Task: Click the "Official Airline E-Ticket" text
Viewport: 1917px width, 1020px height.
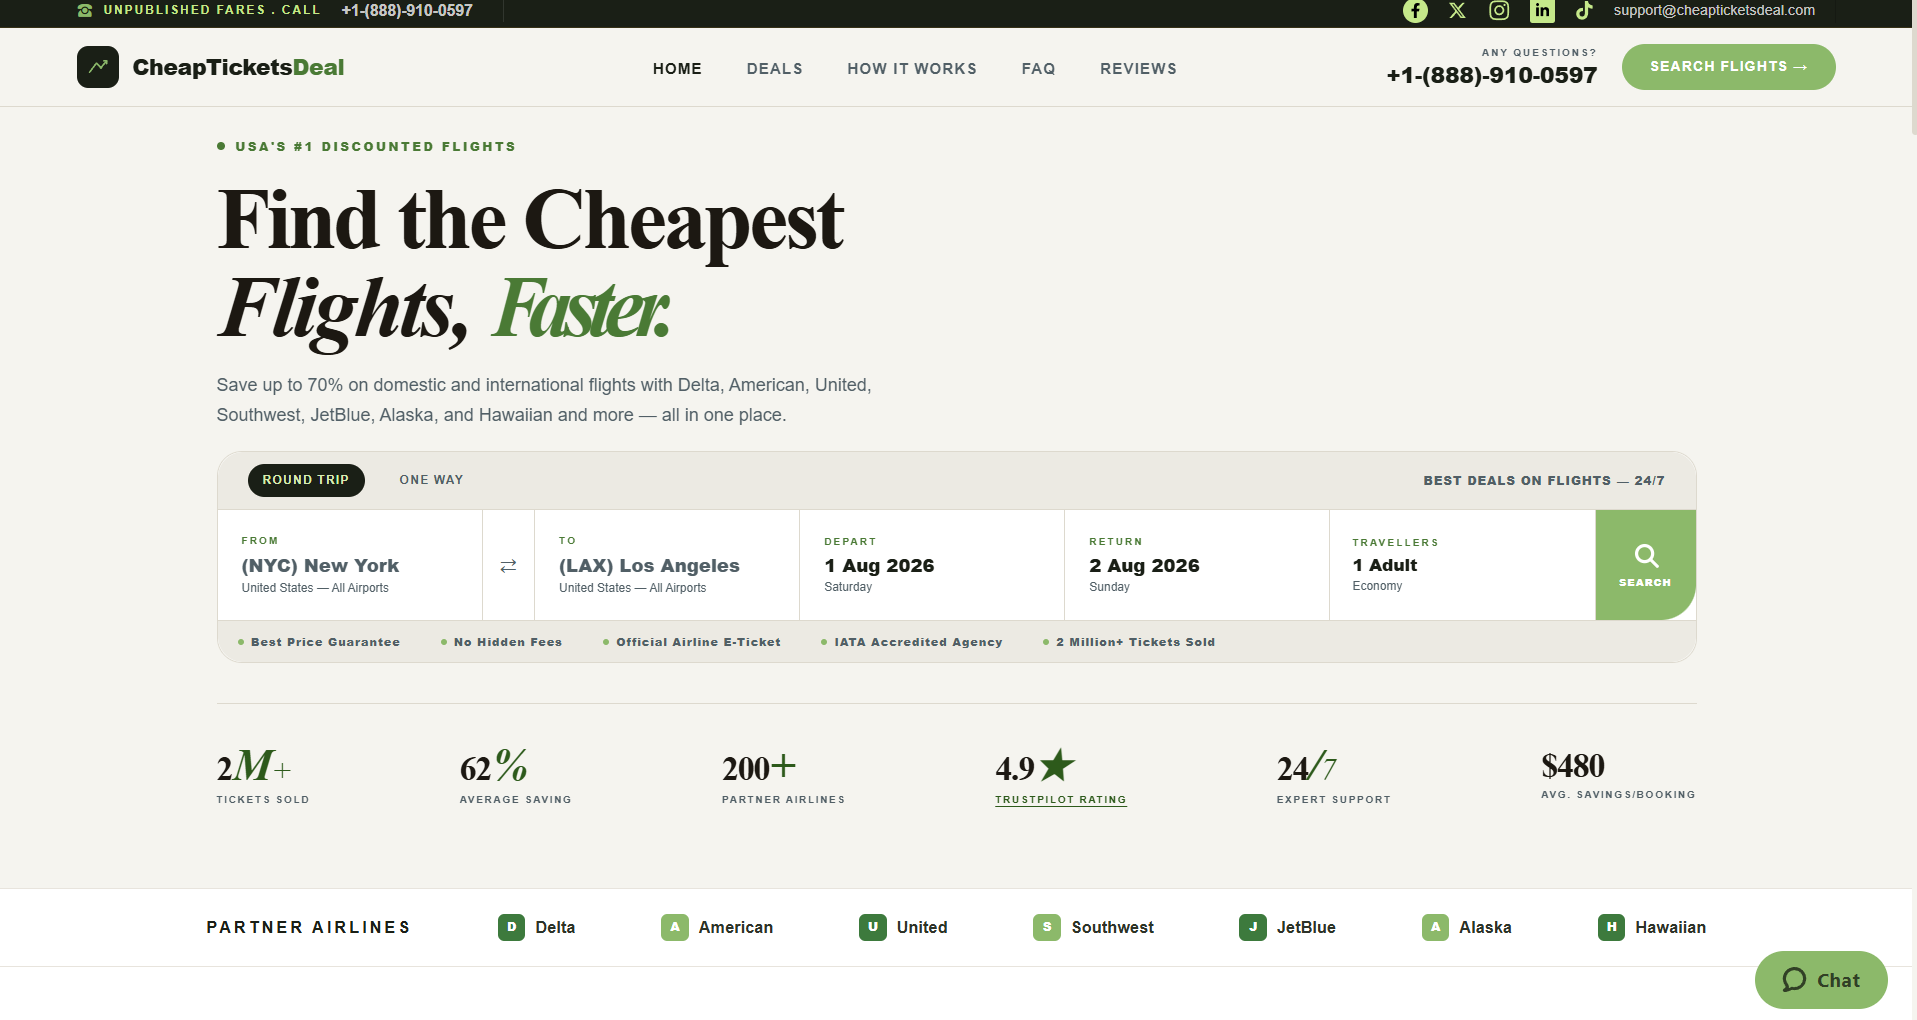Action: pyautogui.click(x=698, y=642)
